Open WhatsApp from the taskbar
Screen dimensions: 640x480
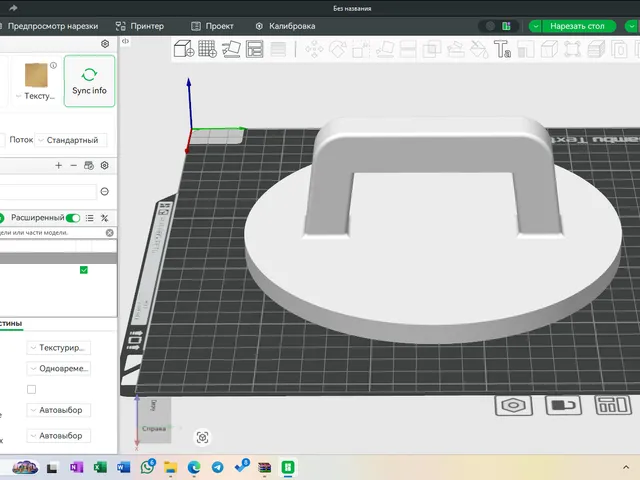[147, 466]
